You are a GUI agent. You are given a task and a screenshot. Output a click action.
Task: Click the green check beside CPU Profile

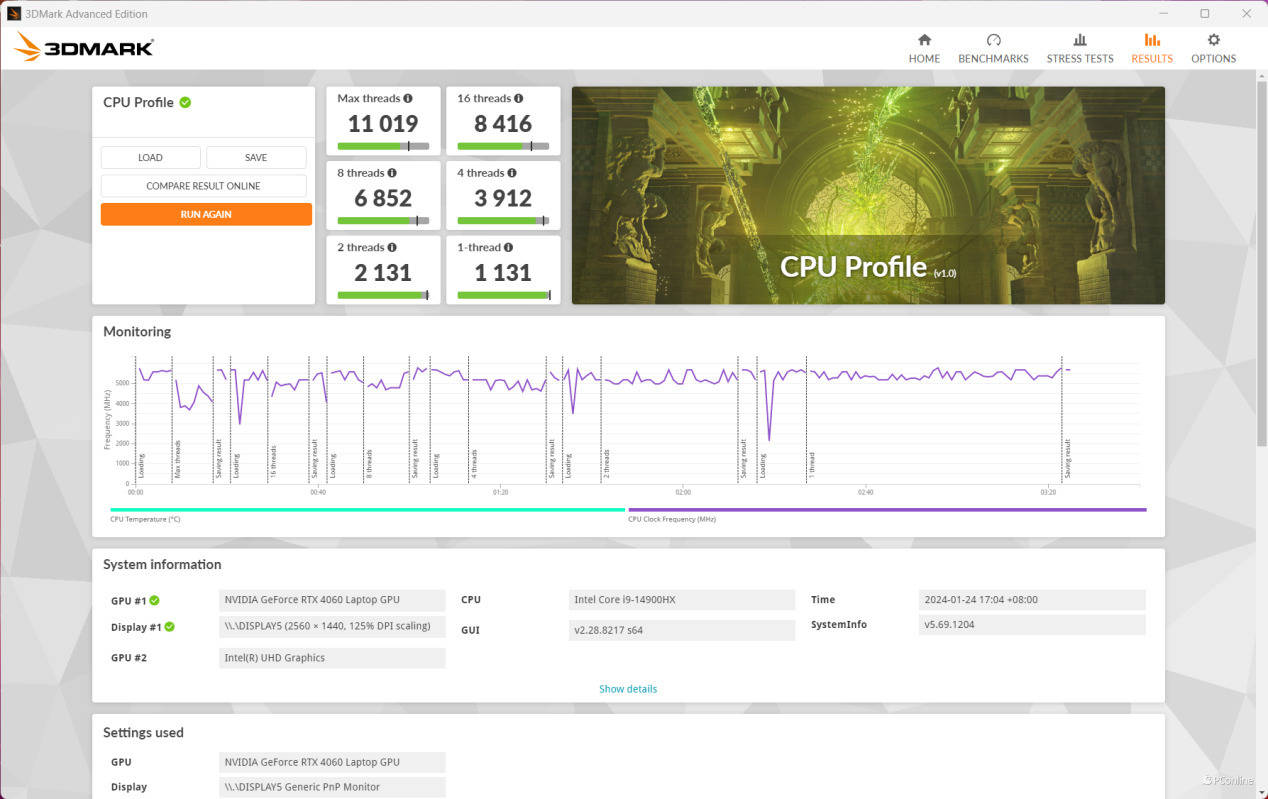(186, 102)
